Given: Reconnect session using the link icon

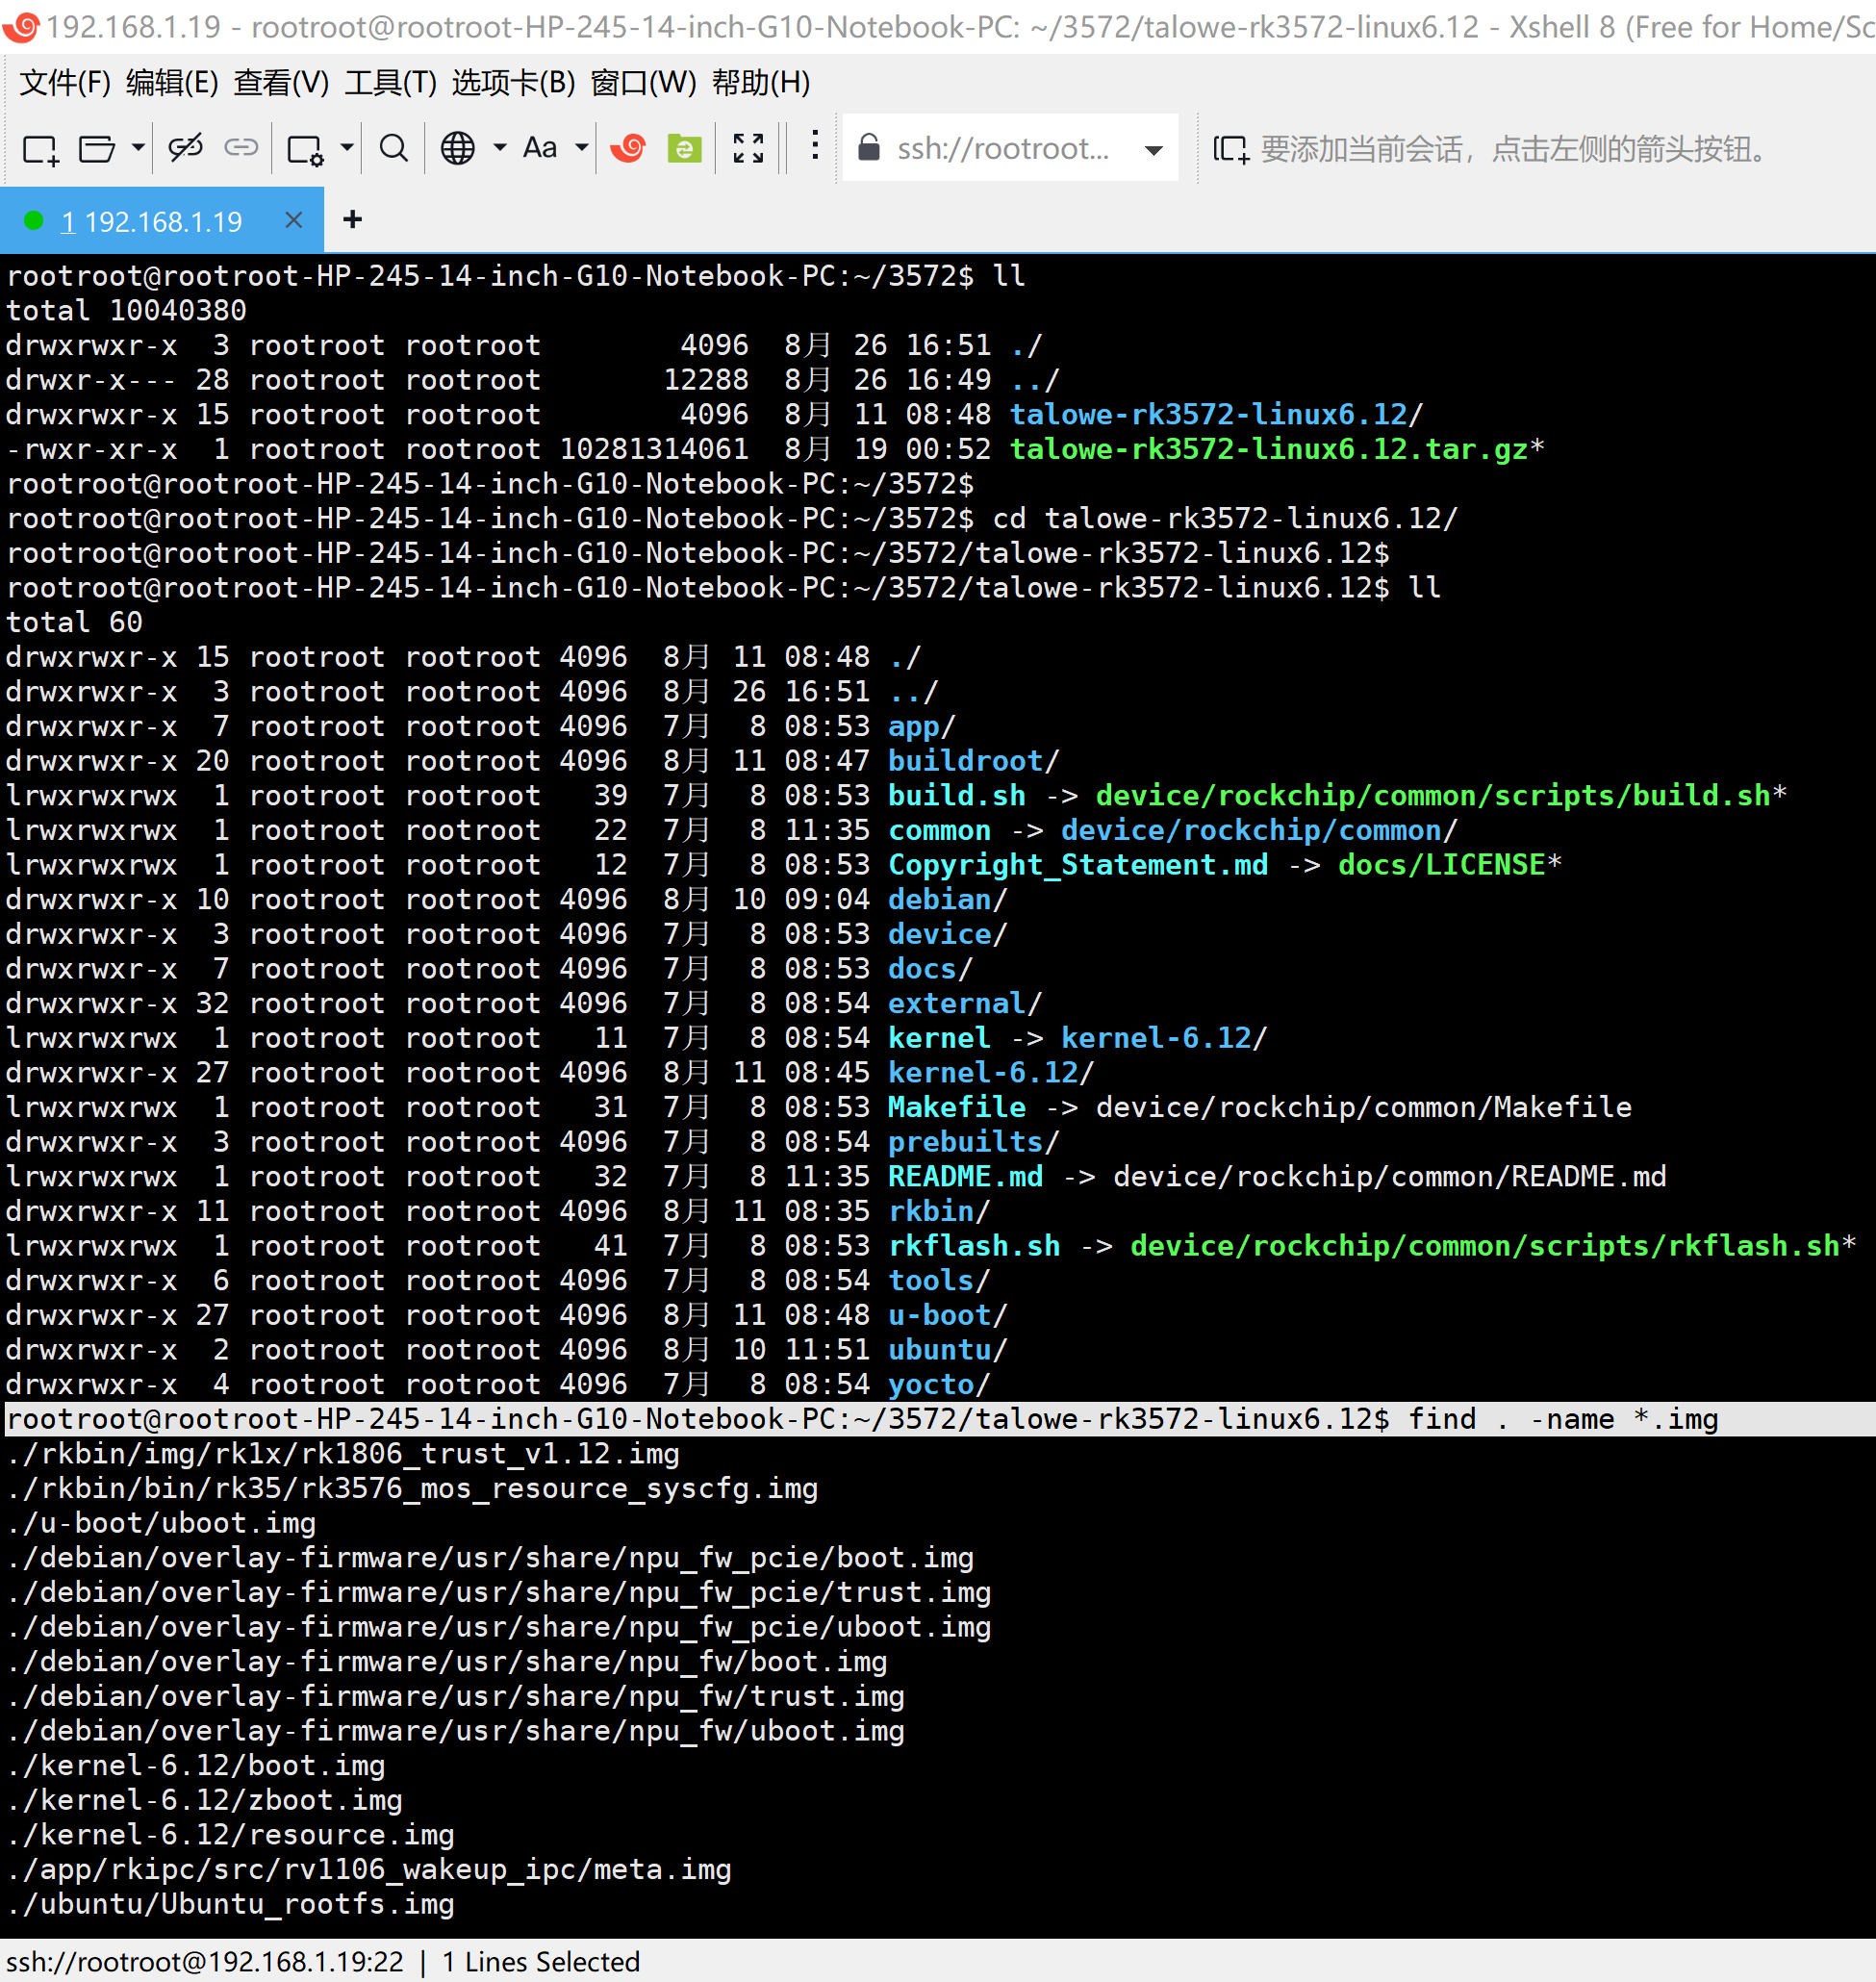Looking at the screenshot, I should coord(241,149).
